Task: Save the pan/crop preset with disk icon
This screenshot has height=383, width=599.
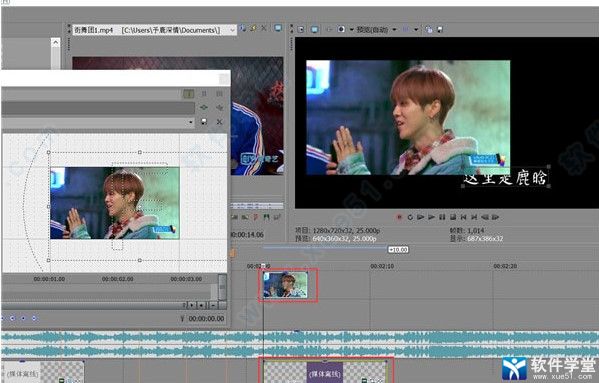Action: [x=204, y=121]
